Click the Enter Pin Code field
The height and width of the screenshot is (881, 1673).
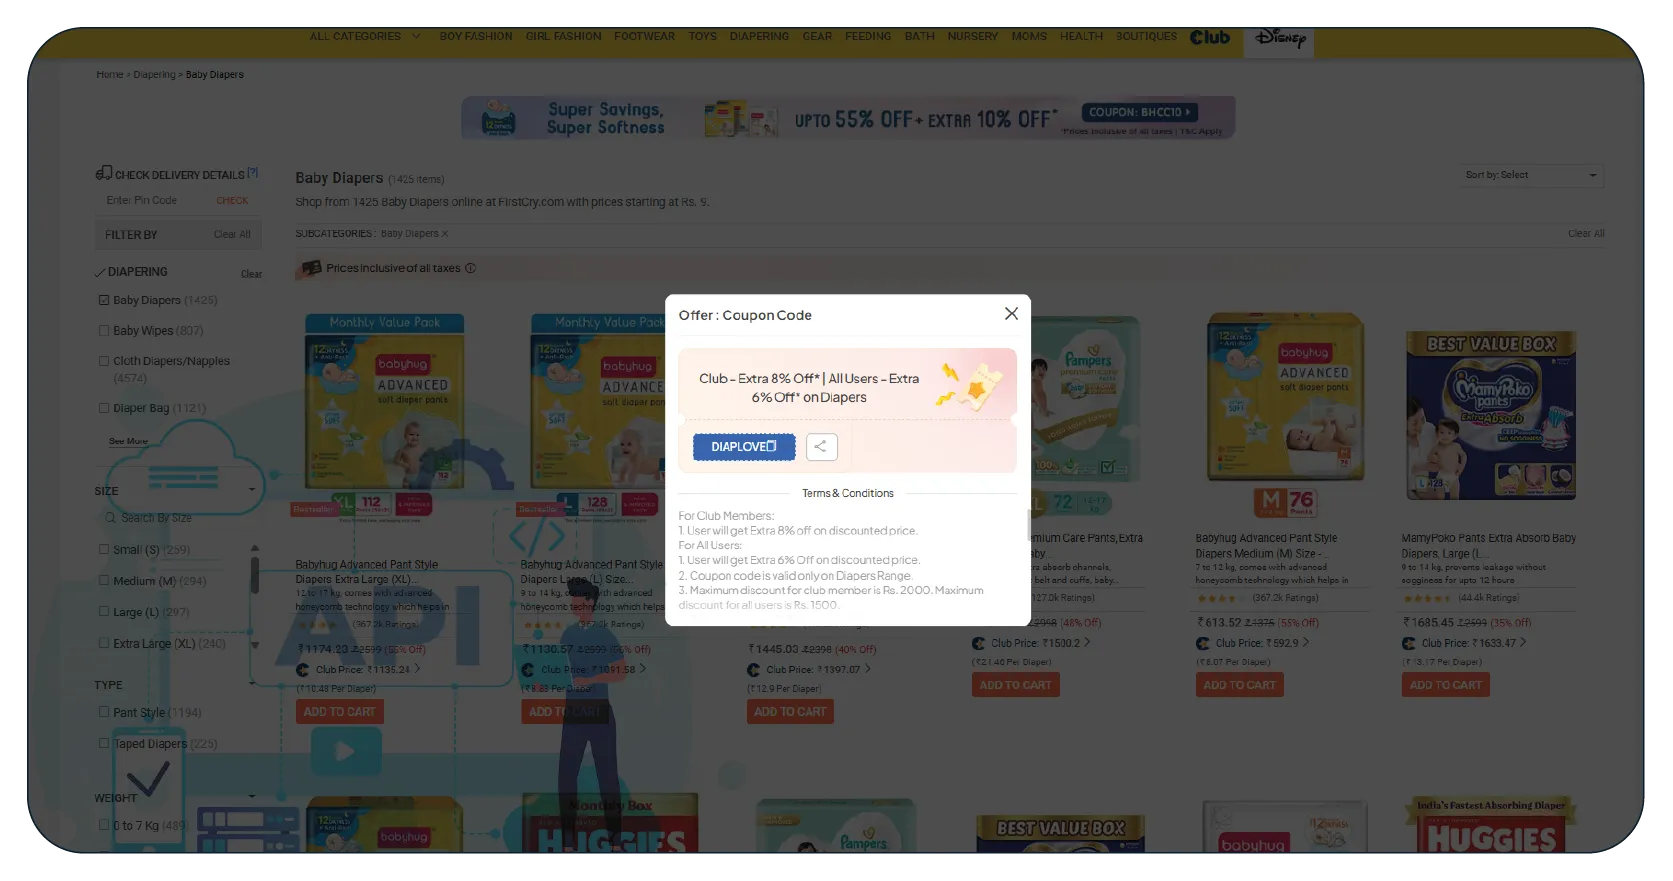pos(155,201)
